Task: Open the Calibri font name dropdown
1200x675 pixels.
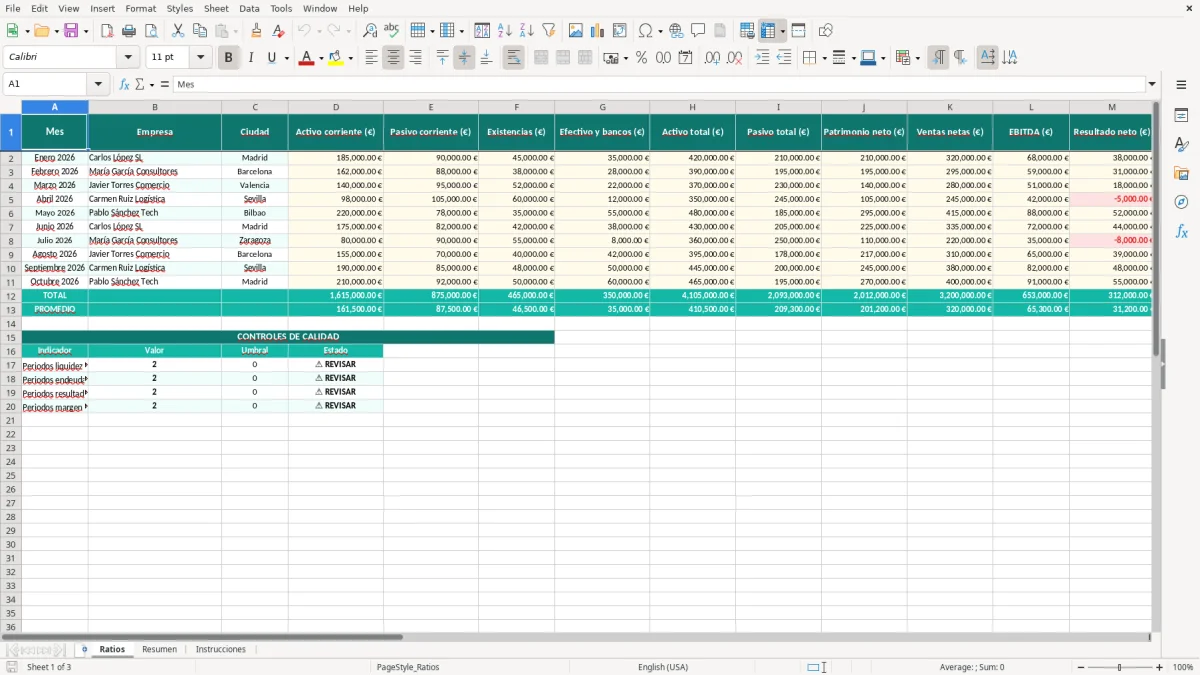Action: tap(128, 58)
